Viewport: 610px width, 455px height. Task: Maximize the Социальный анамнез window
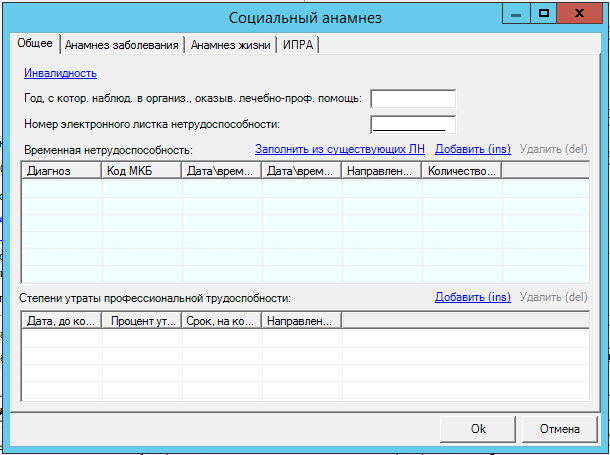coord(544,14)
